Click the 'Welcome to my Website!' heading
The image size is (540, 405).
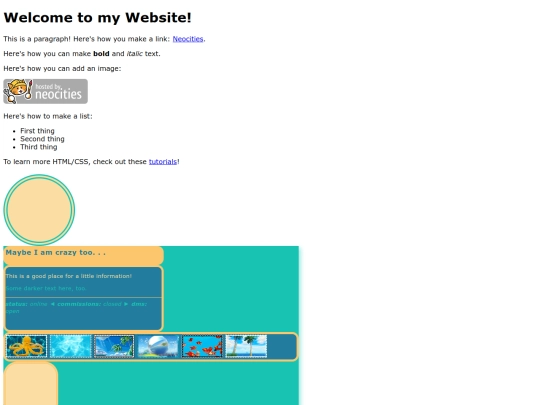pos(97,18)
